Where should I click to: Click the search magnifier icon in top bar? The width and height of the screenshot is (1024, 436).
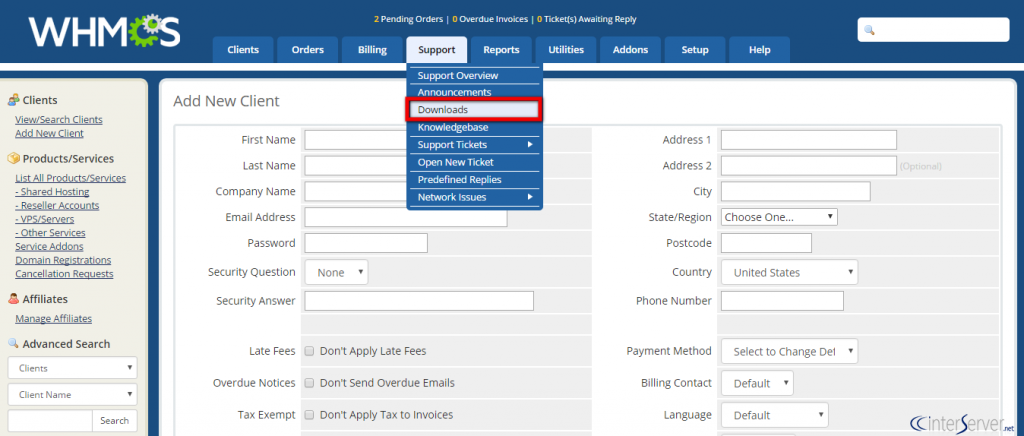click(869, 30)
